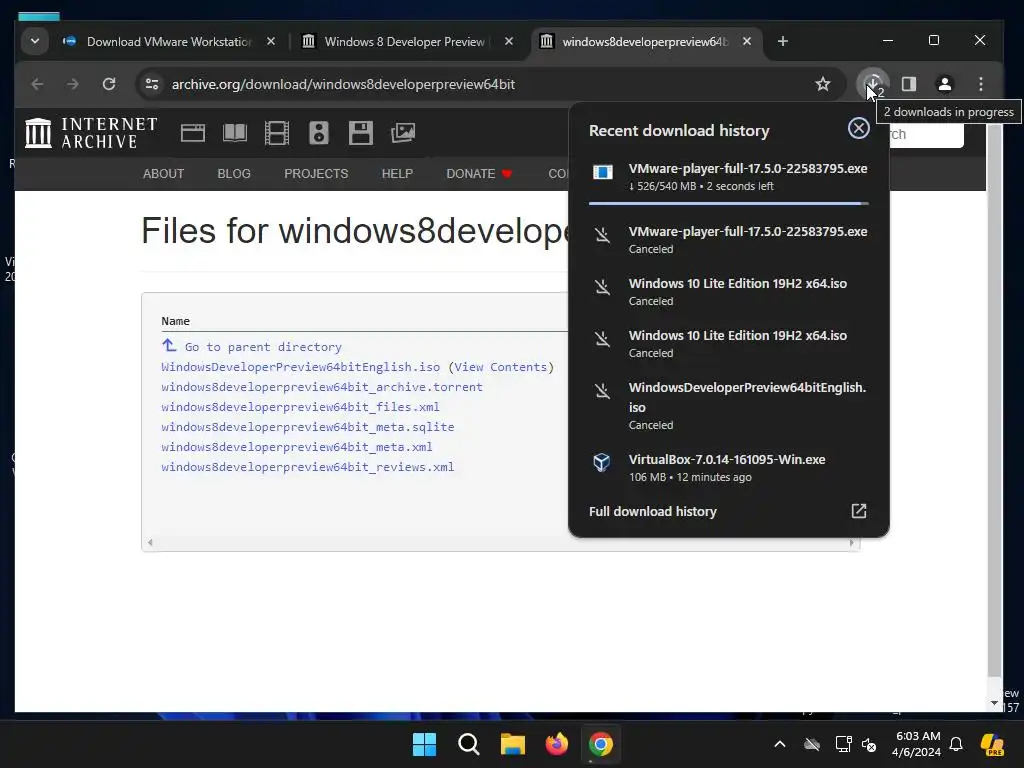
Task: Click Go to parent directory link
Action: point(263,347)
